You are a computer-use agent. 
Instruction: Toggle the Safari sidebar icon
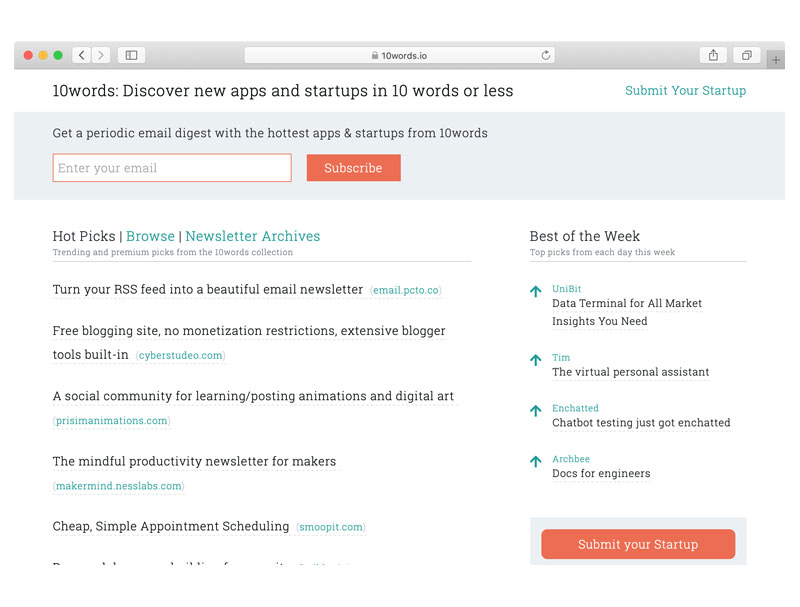131,55
